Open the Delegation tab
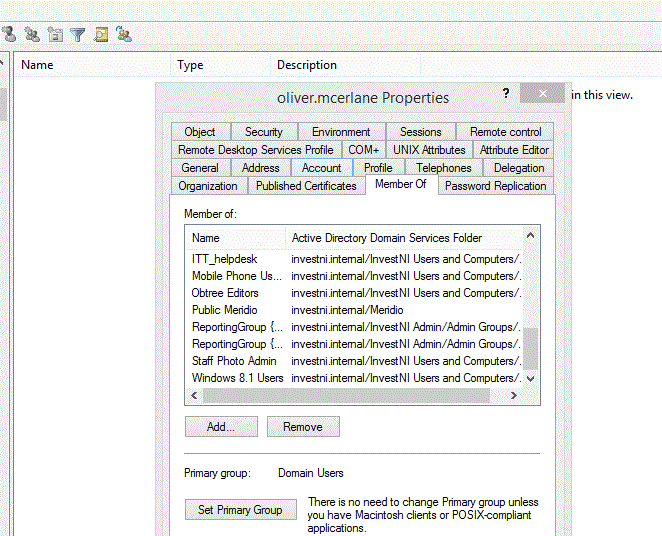Image resolution: width=662 pixels, height=536 pixels. 519,168
